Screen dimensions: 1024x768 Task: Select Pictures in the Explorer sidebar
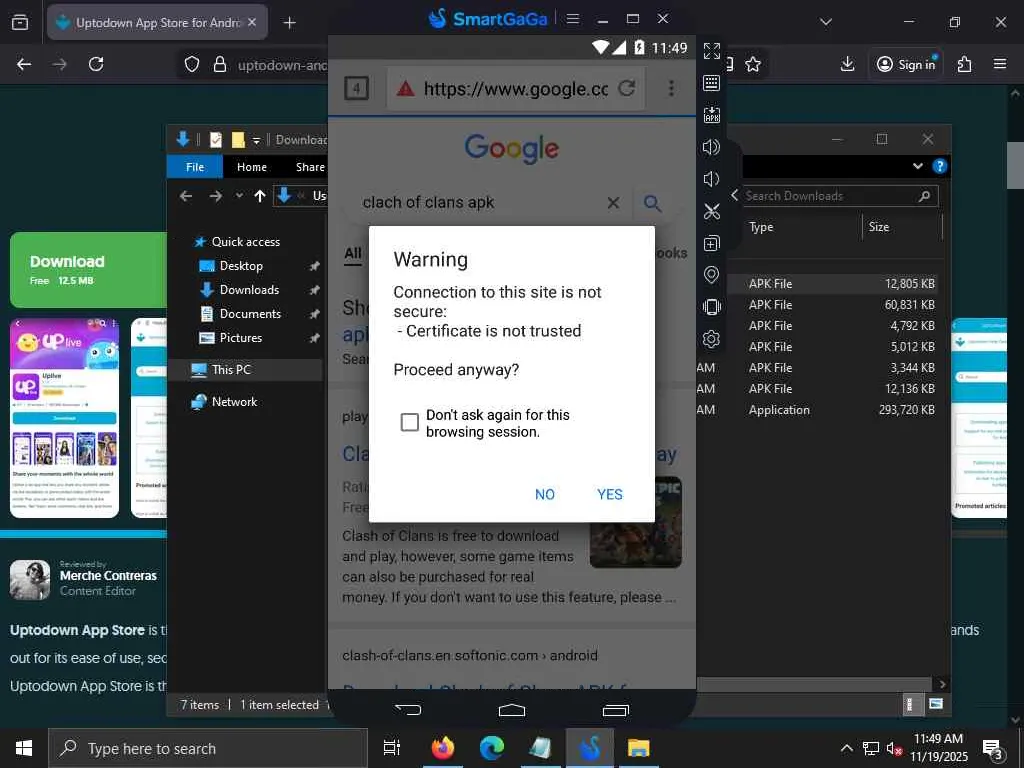tap(240, 338)
